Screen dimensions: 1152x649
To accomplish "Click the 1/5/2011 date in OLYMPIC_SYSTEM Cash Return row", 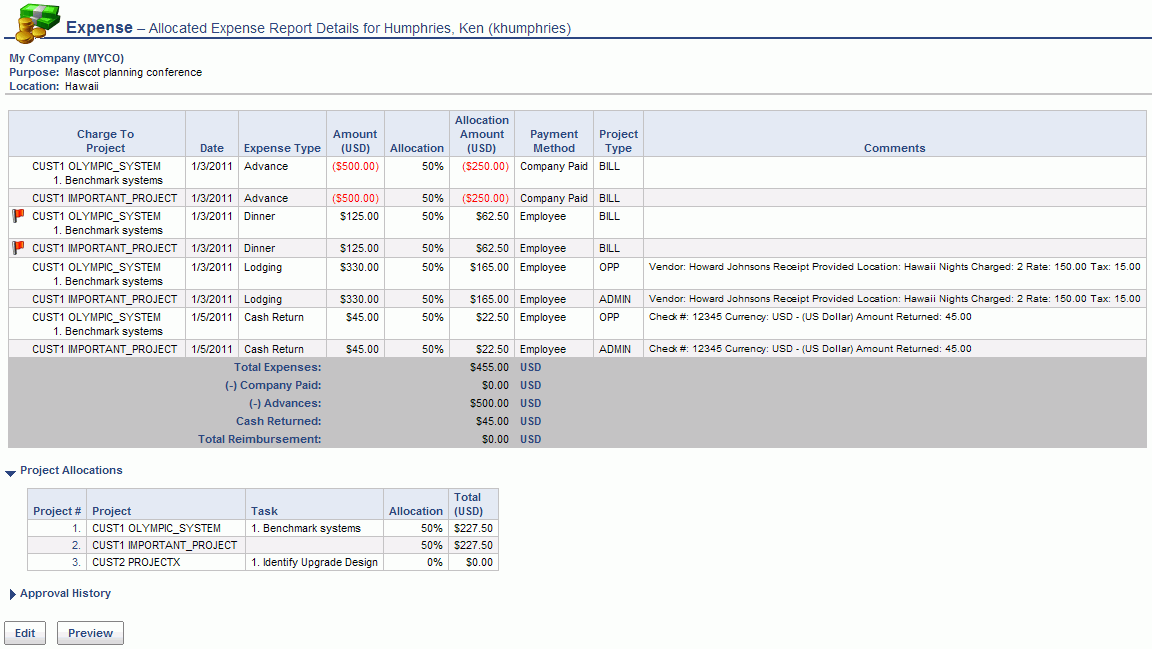I will coord(212,317).
